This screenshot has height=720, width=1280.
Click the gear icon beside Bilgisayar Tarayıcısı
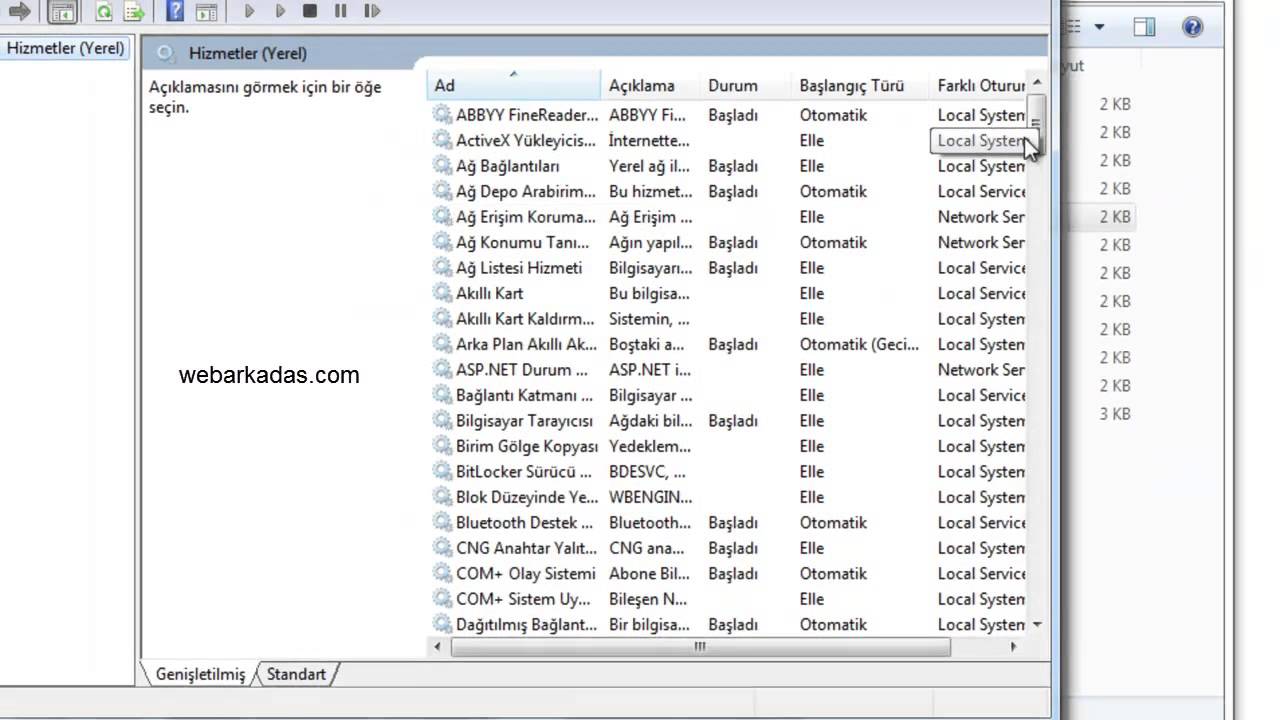point(441,421)
